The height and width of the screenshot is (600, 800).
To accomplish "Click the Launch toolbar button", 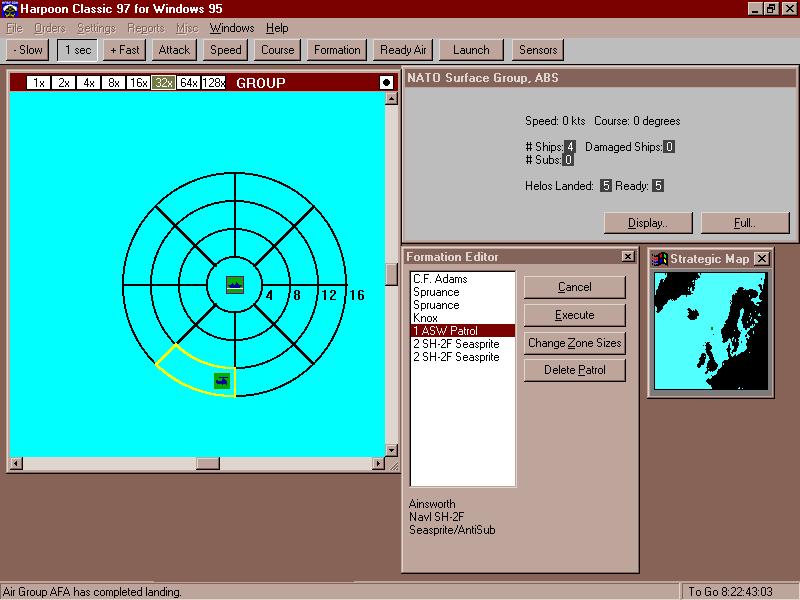I will pyautogui.click(x=471, y=50).
